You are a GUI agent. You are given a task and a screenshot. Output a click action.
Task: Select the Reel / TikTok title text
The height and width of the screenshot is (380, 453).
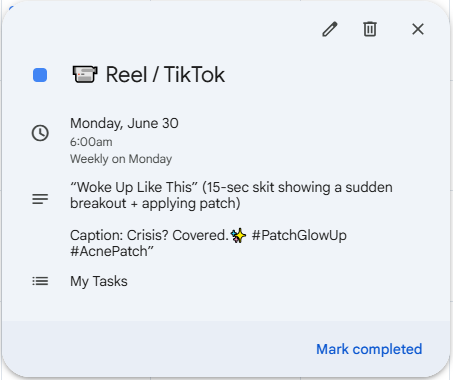pyautogui.click(x=165, y=75)
